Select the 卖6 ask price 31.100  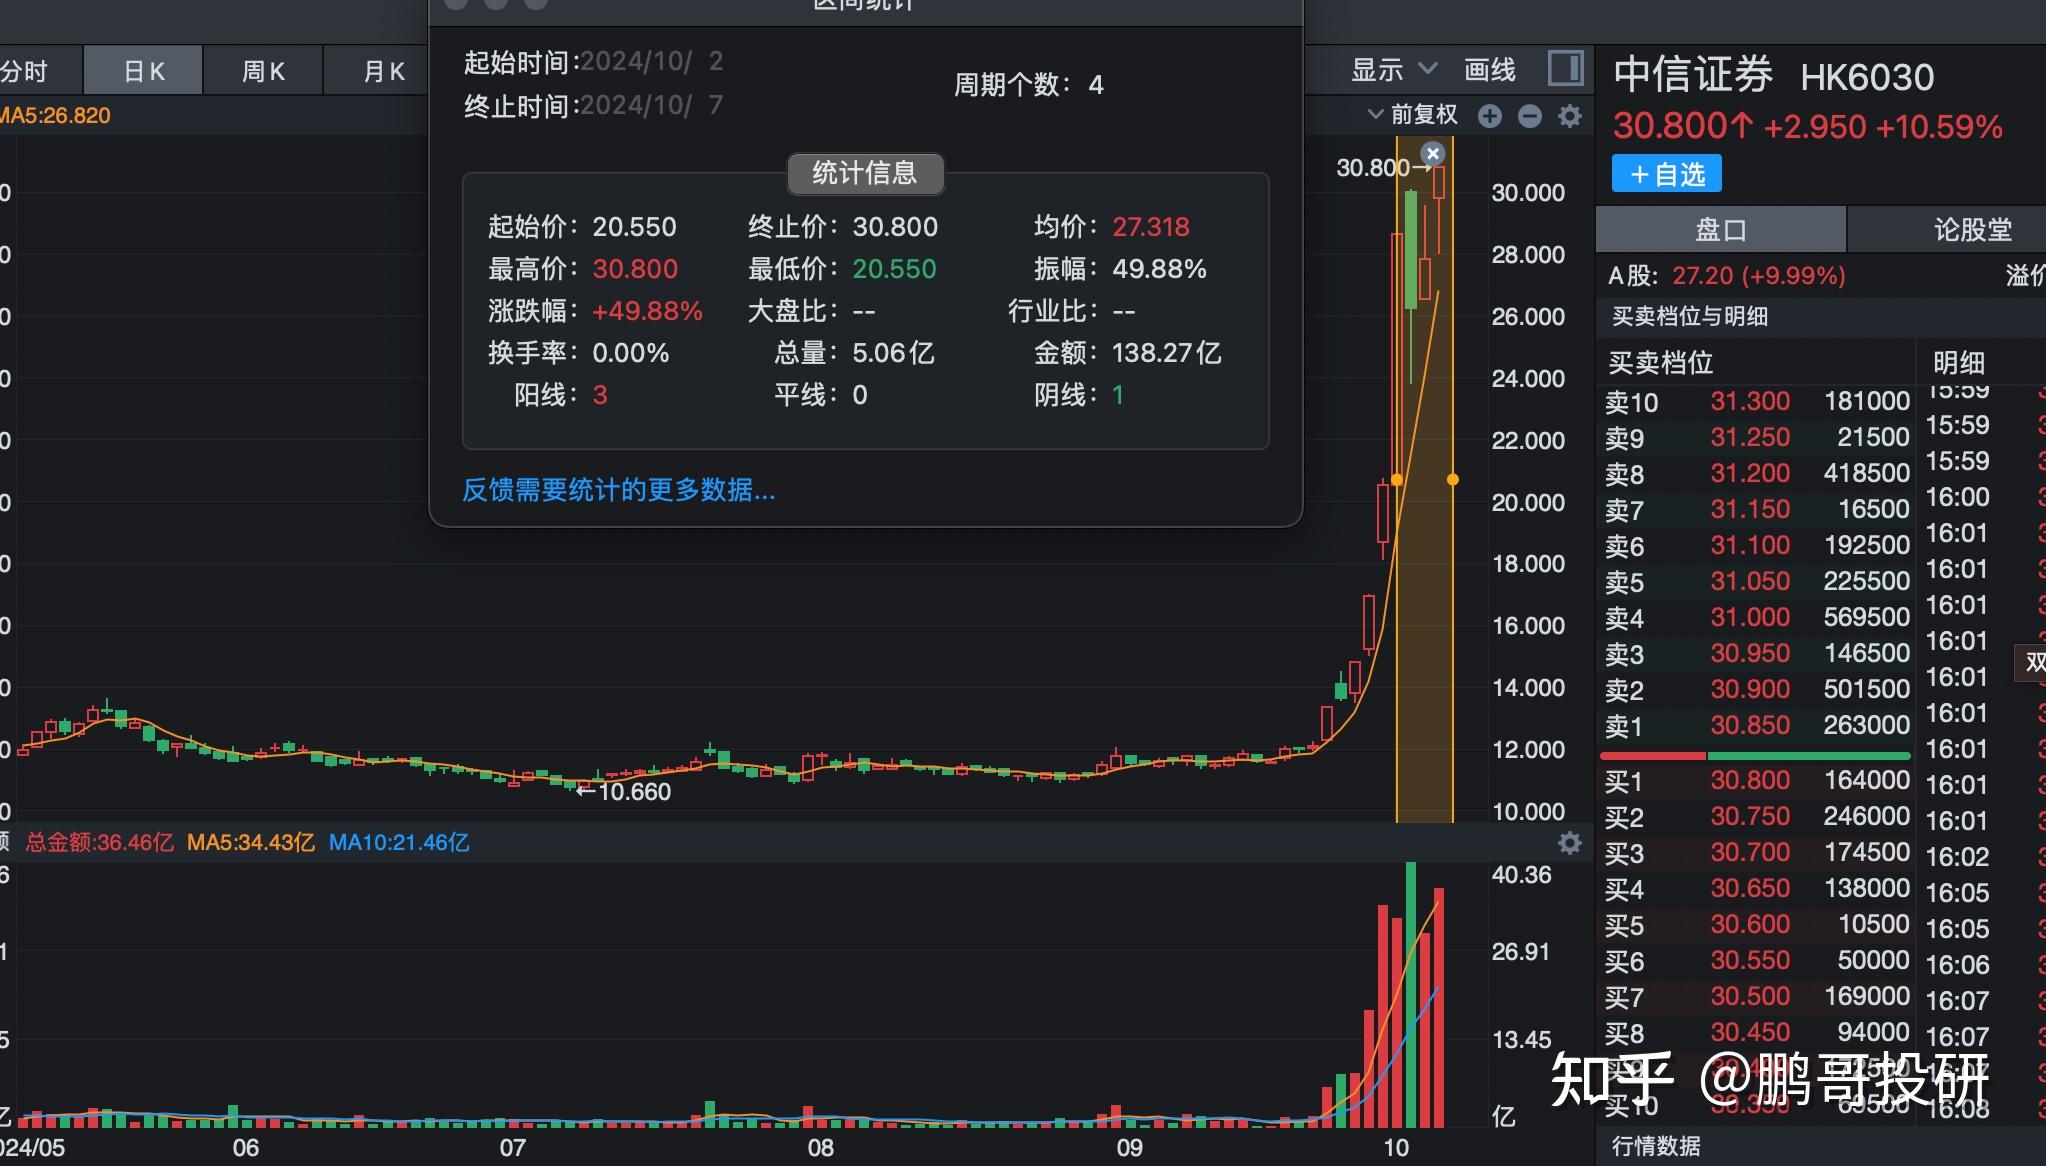pos(1750,546)
